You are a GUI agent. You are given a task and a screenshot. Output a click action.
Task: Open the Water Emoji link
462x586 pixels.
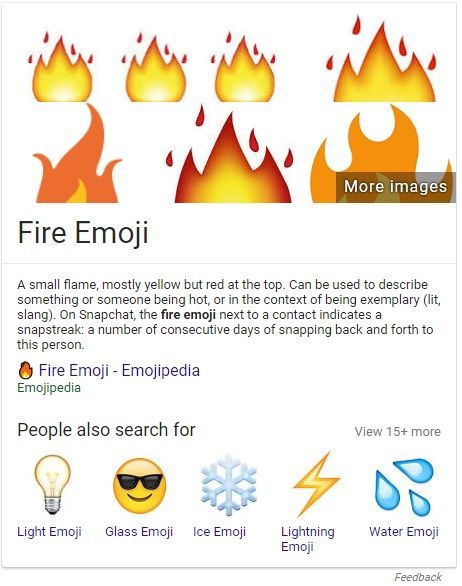click(404, 531)
